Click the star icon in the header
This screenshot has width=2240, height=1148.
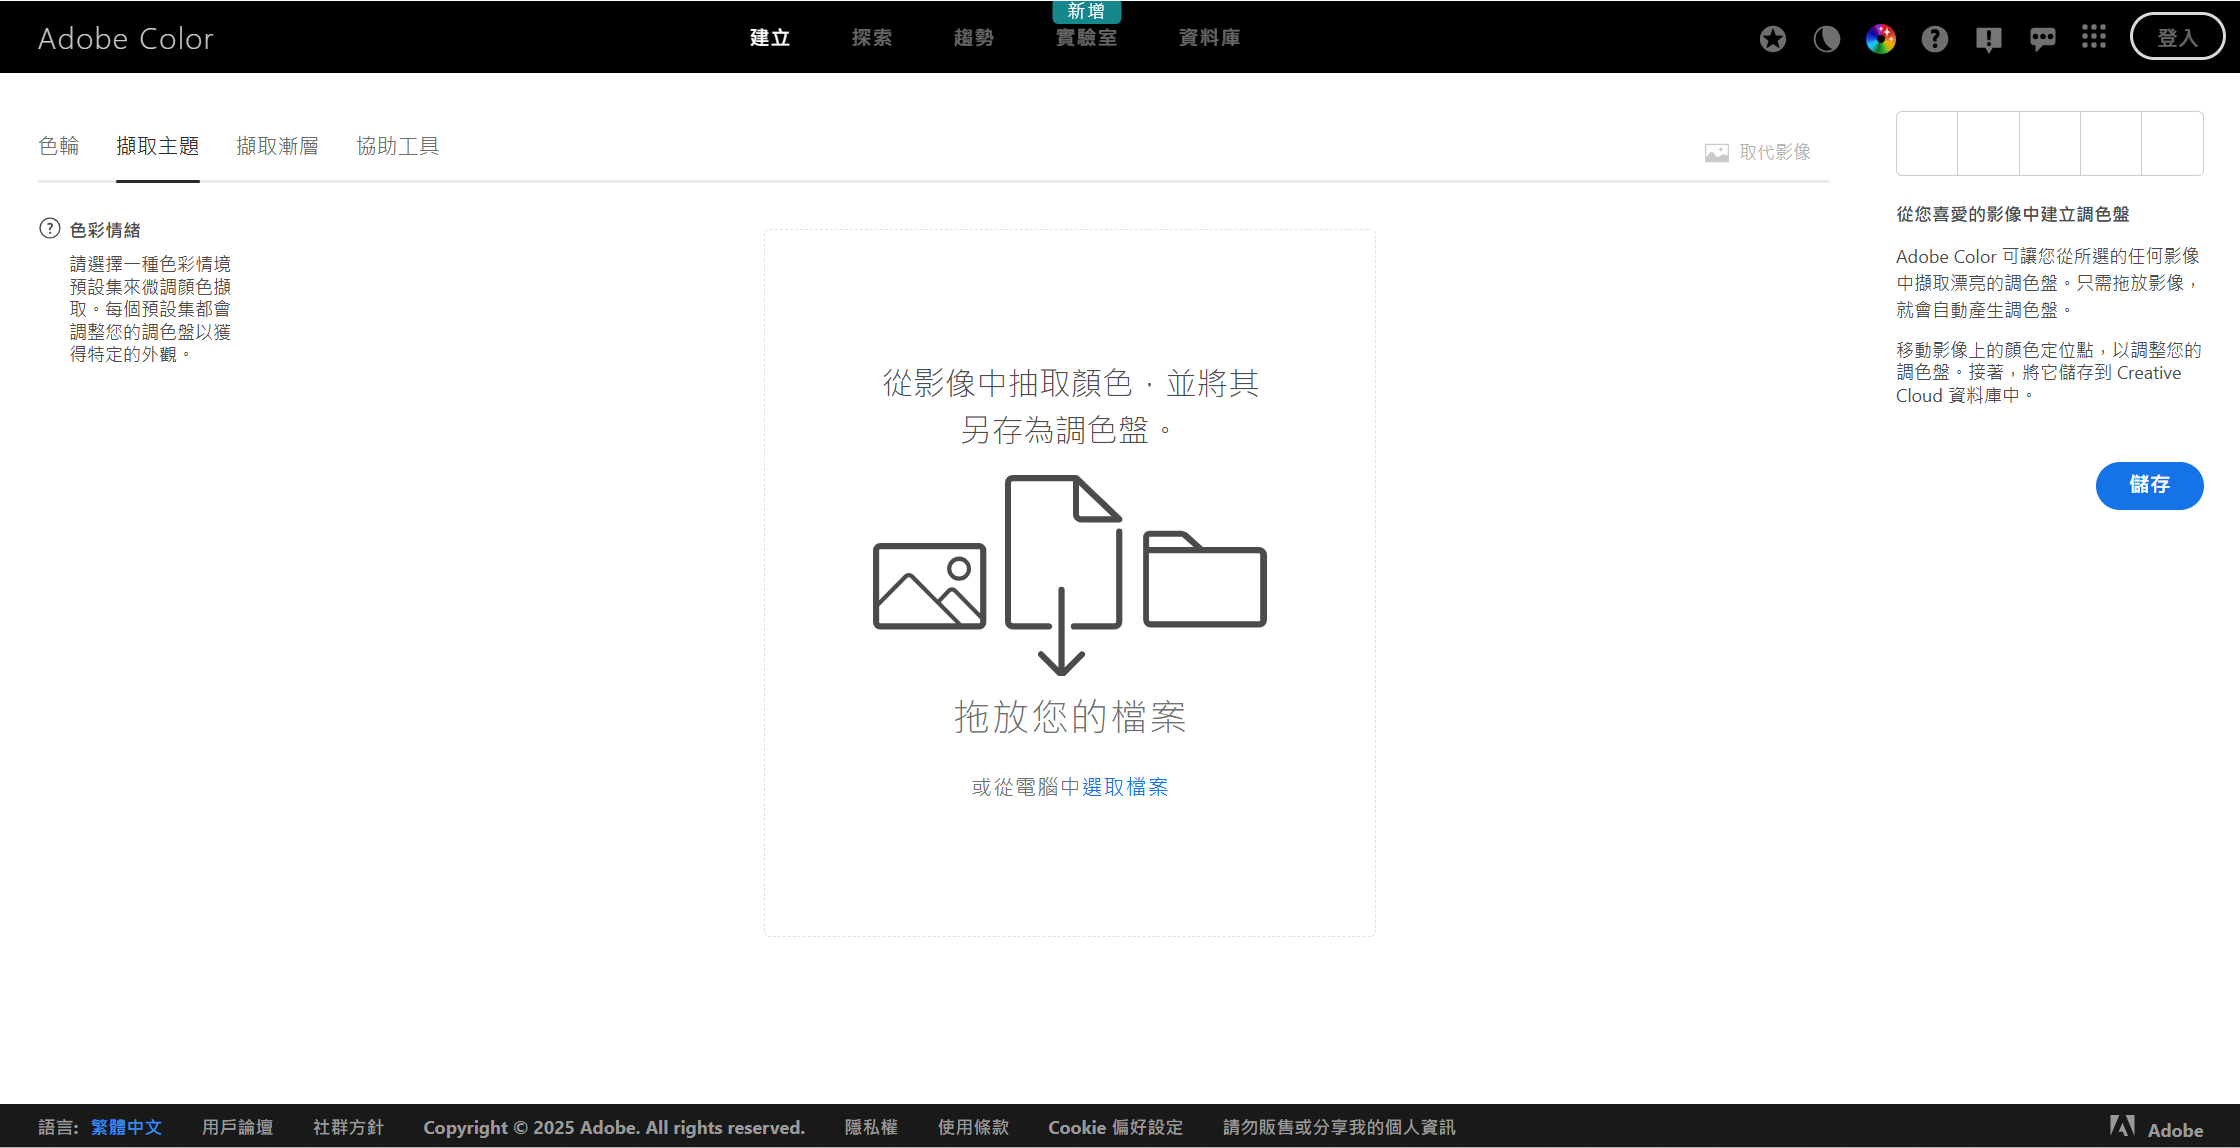1773,39
